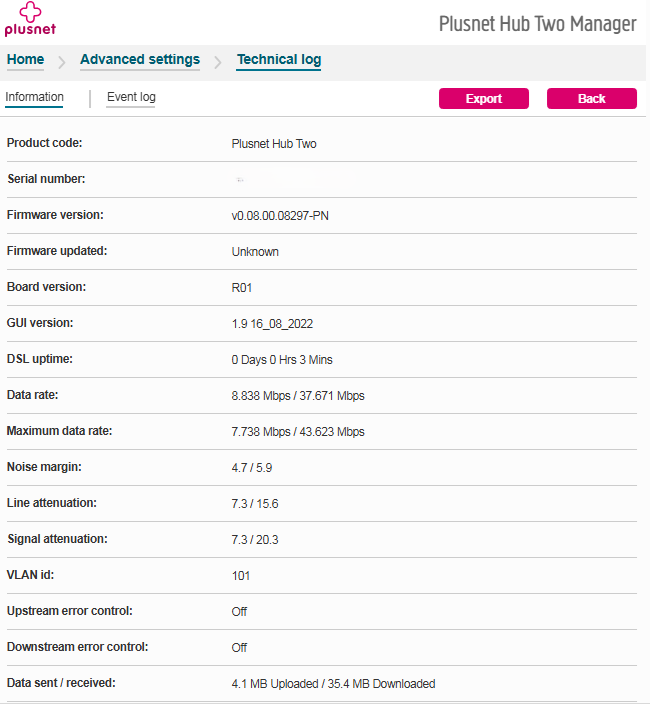Click the Data sent / received value
The image size is (650, 704).
click(333, 684)
